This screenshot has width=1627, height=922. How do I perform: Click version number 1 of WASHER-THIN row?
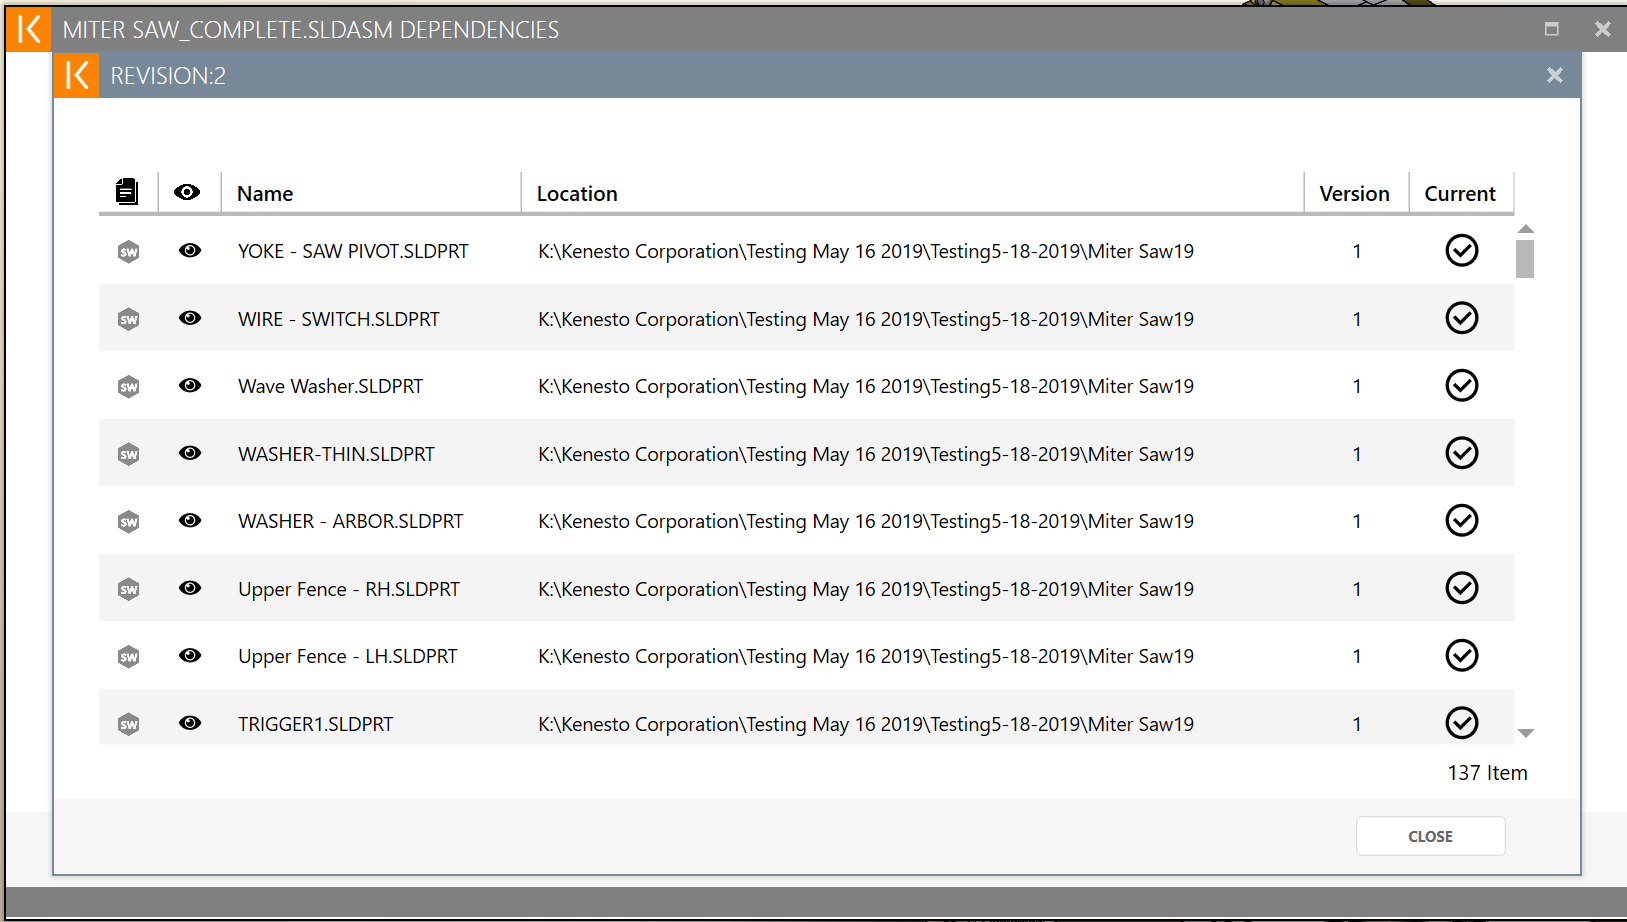(1357, 454)
